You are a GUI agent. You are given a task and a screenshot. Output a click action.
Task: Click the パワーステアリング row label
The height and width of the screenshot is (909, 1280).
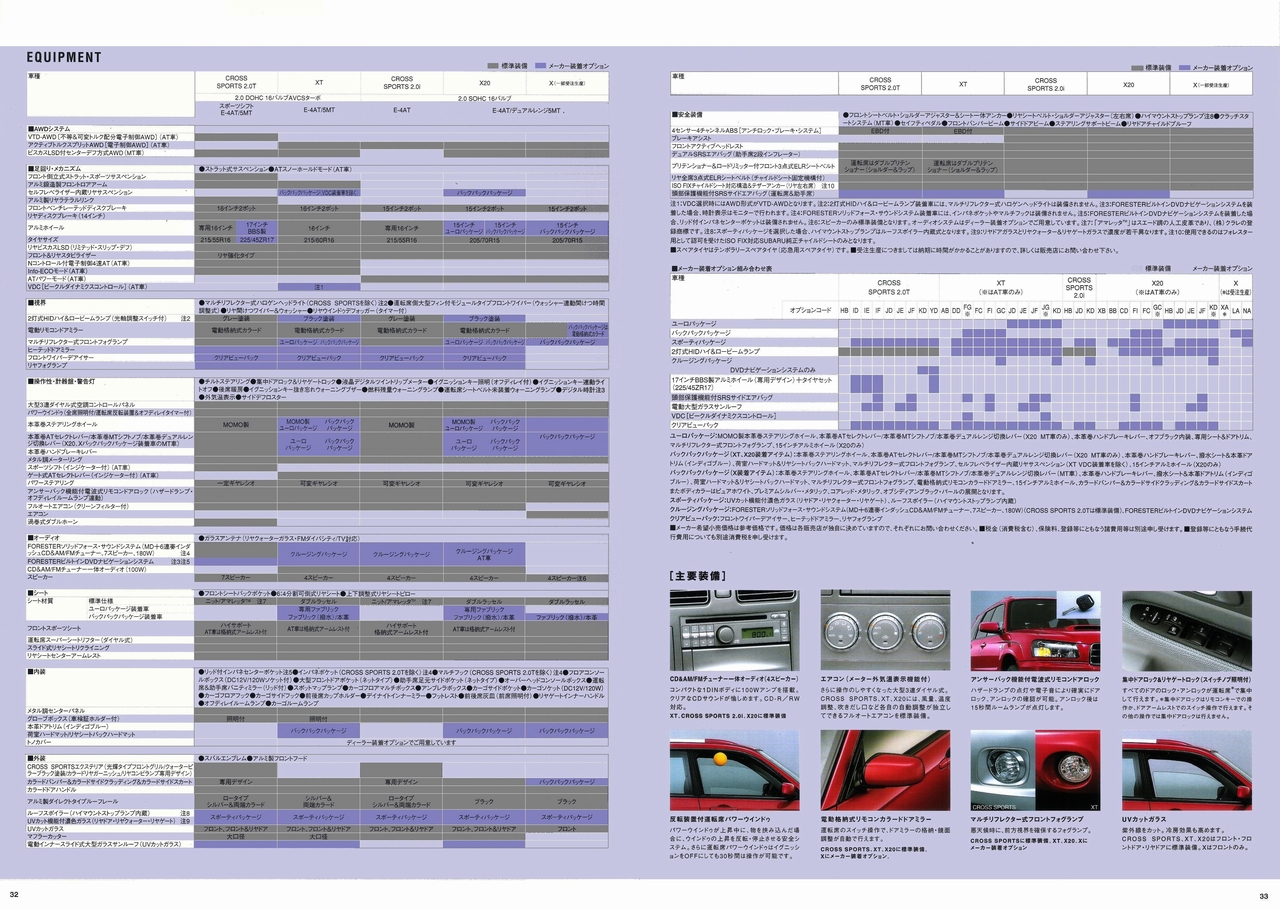click(52, 482)
